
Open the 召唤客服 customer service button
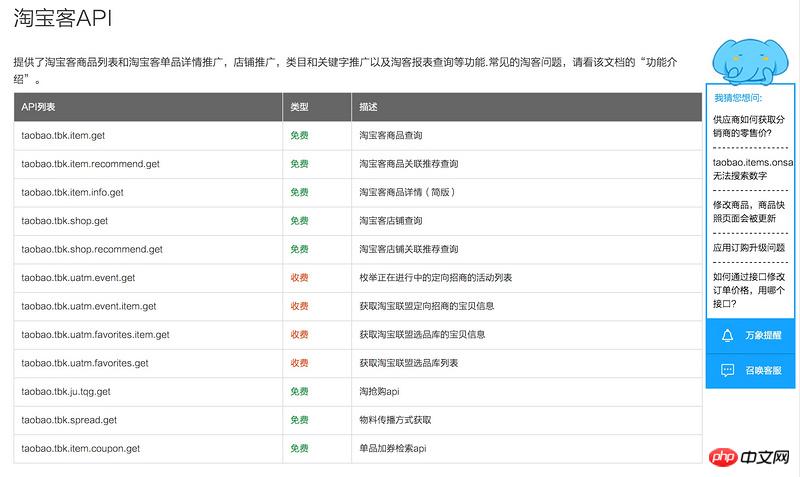tap(751, 370)
